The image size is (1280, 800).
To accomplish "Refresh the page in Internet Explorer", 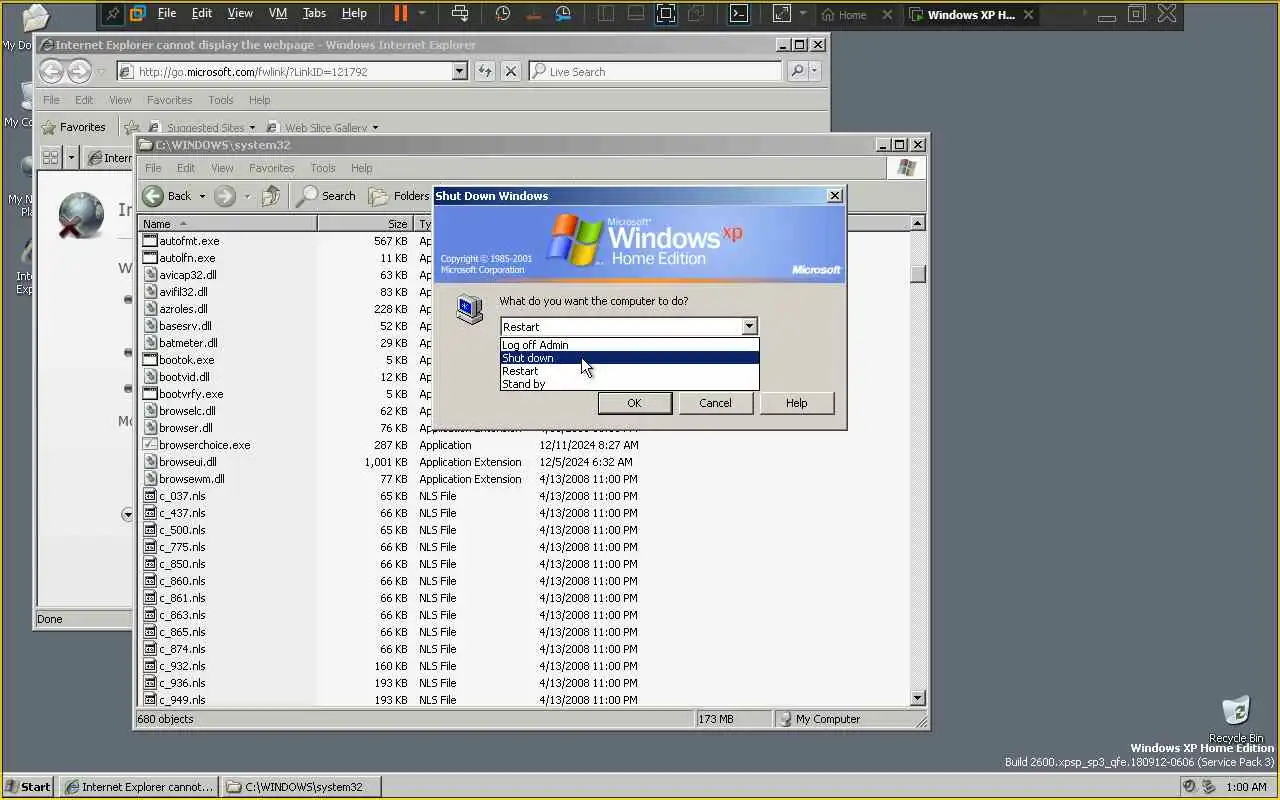I will click(x=485, y=72).
